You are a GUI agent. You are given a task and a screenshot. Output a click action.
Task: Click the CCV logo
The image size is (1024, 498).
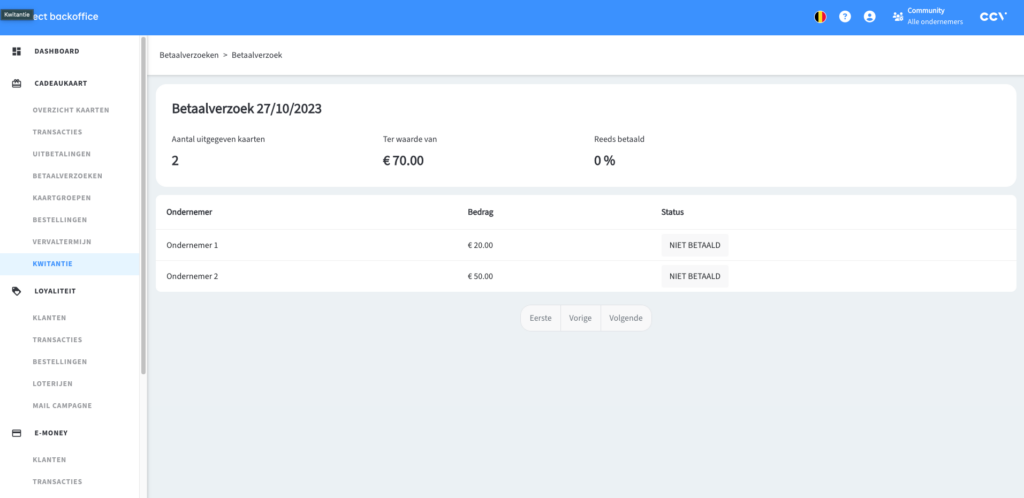[993, 17]
